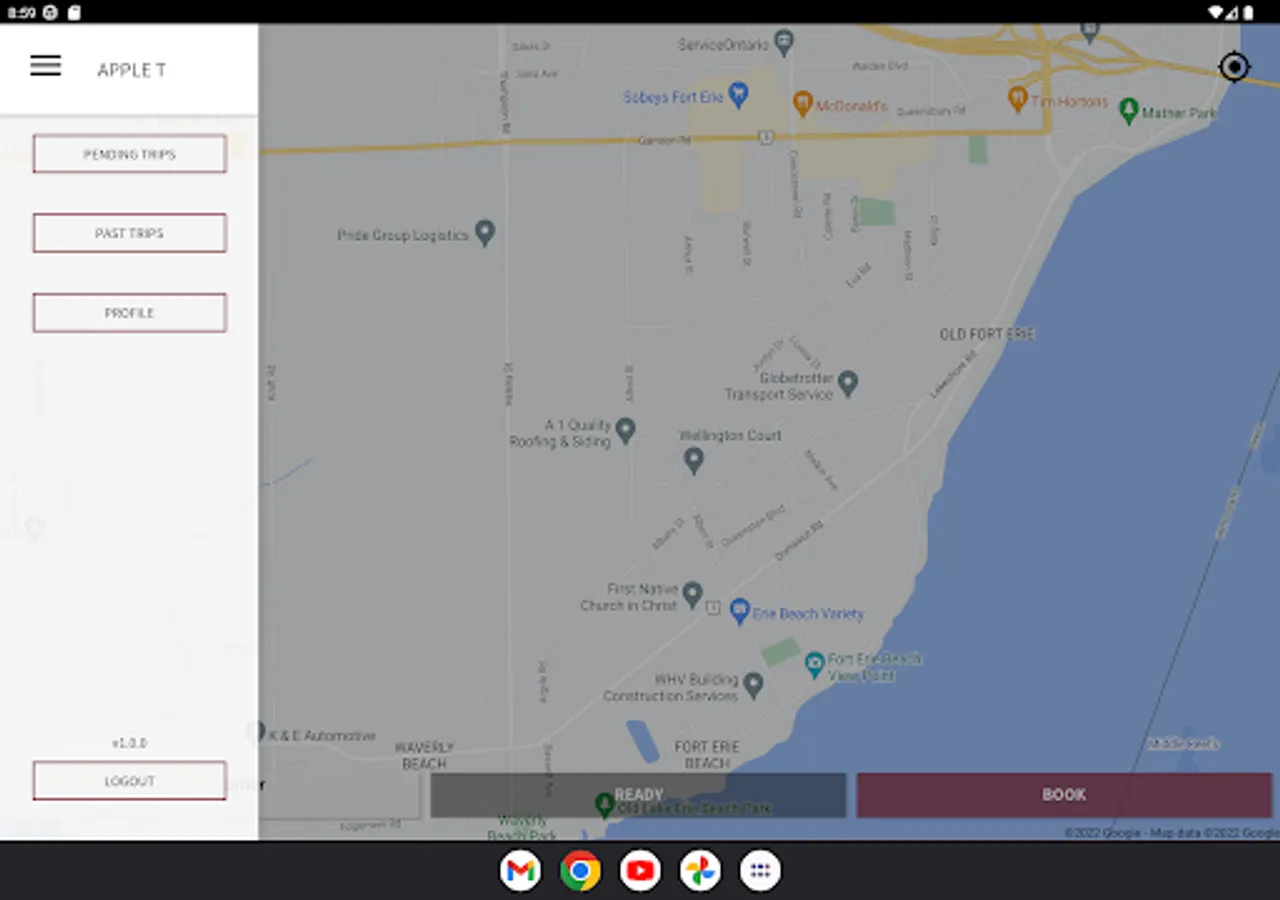Select the Old Lake Erie Beach Park pin

click(x=604, y=803)
